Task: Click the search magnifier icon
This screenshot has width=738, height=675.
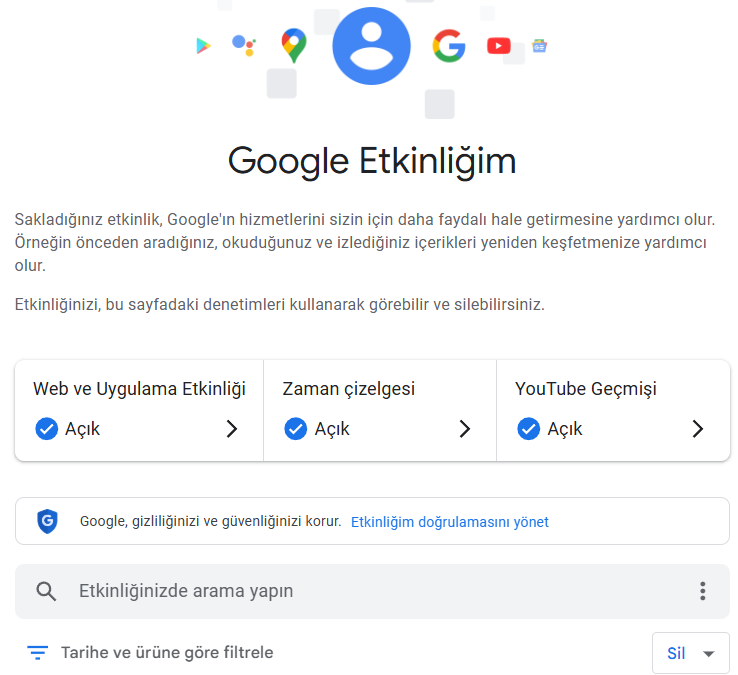Action: click(x=46, y=591)
